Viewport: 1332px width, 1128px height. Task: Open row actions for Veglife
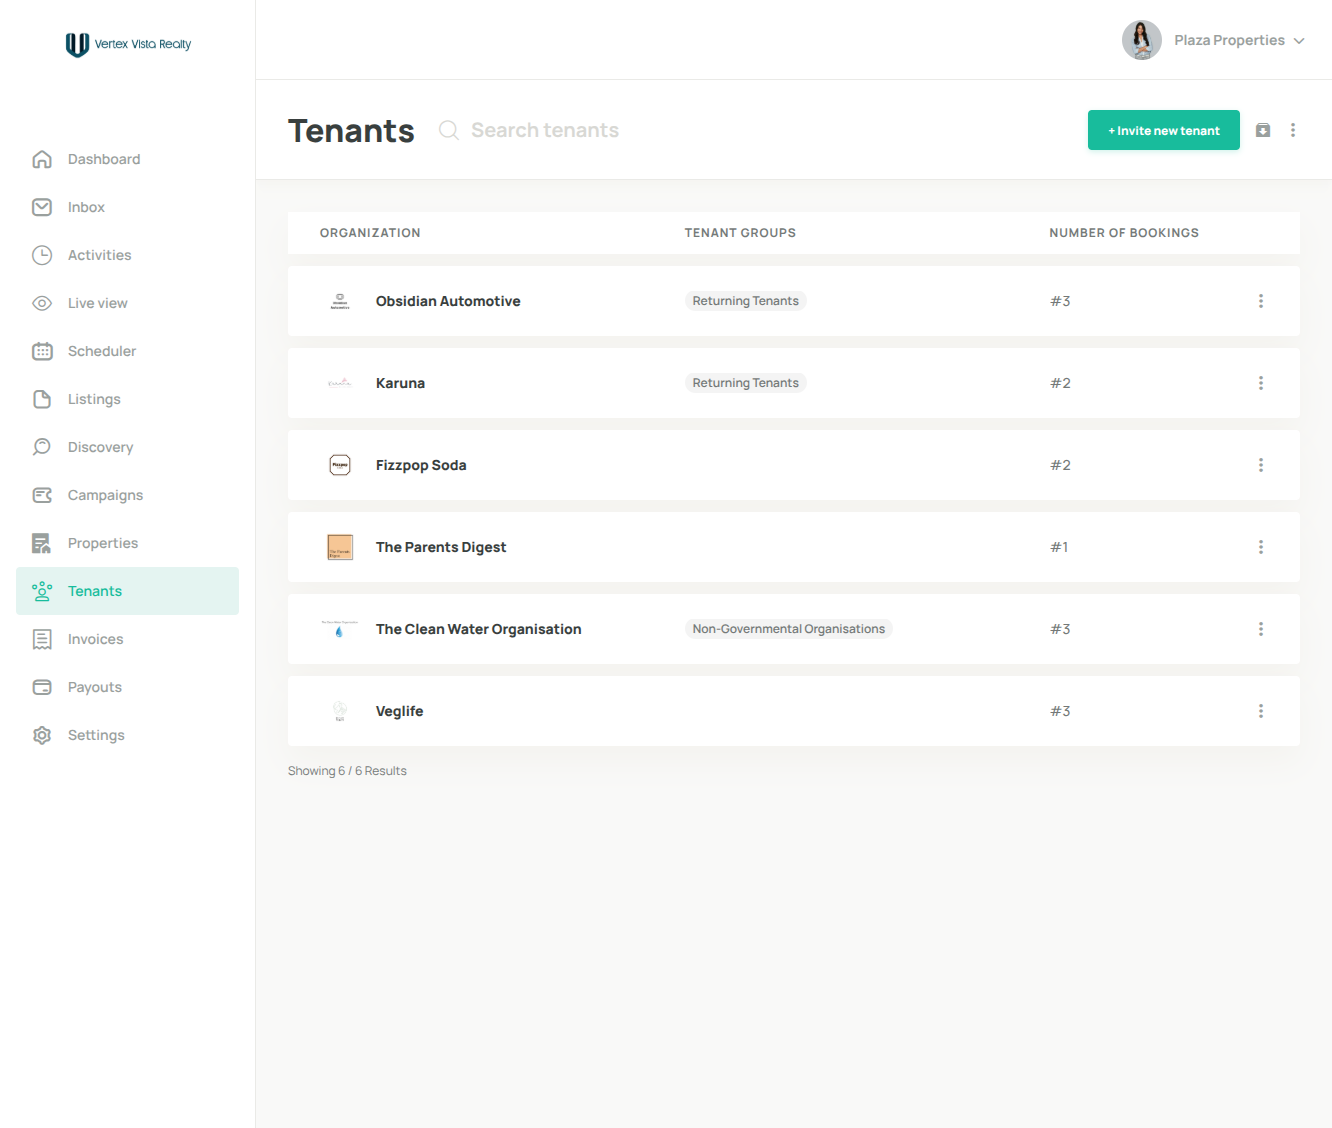1261,711
